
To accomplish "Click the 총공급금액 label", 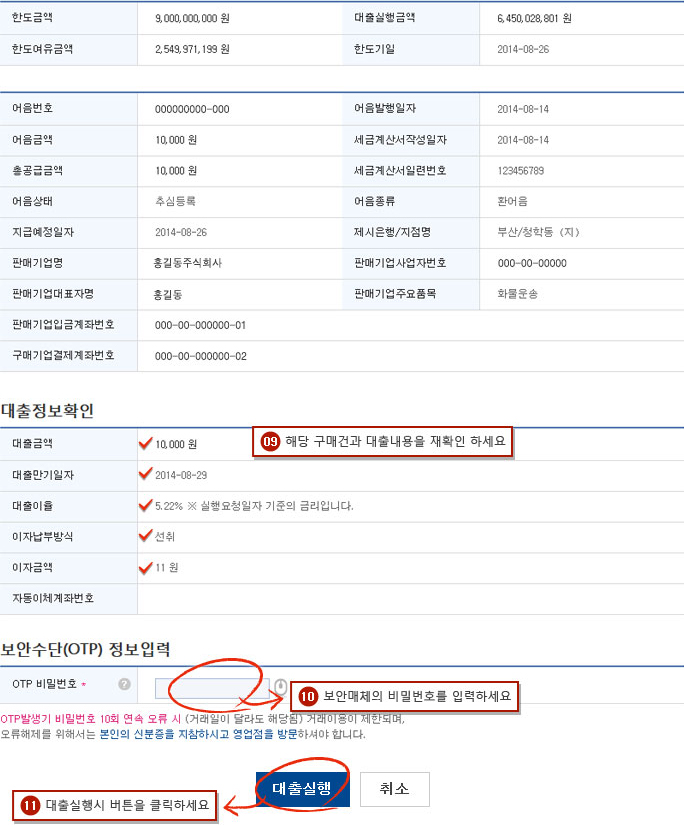I will click(x=37, y=170).
